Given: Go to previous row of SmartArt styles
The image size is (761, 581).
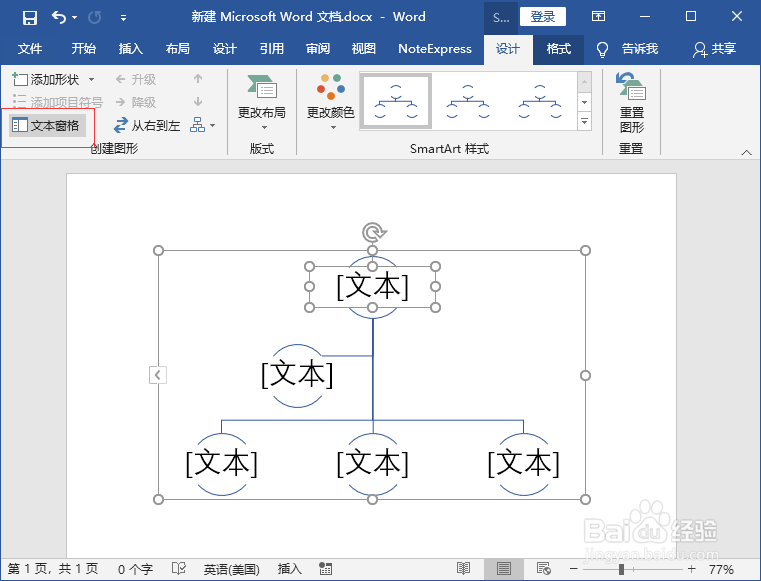Looking at the screenshot, I should 584,82.
